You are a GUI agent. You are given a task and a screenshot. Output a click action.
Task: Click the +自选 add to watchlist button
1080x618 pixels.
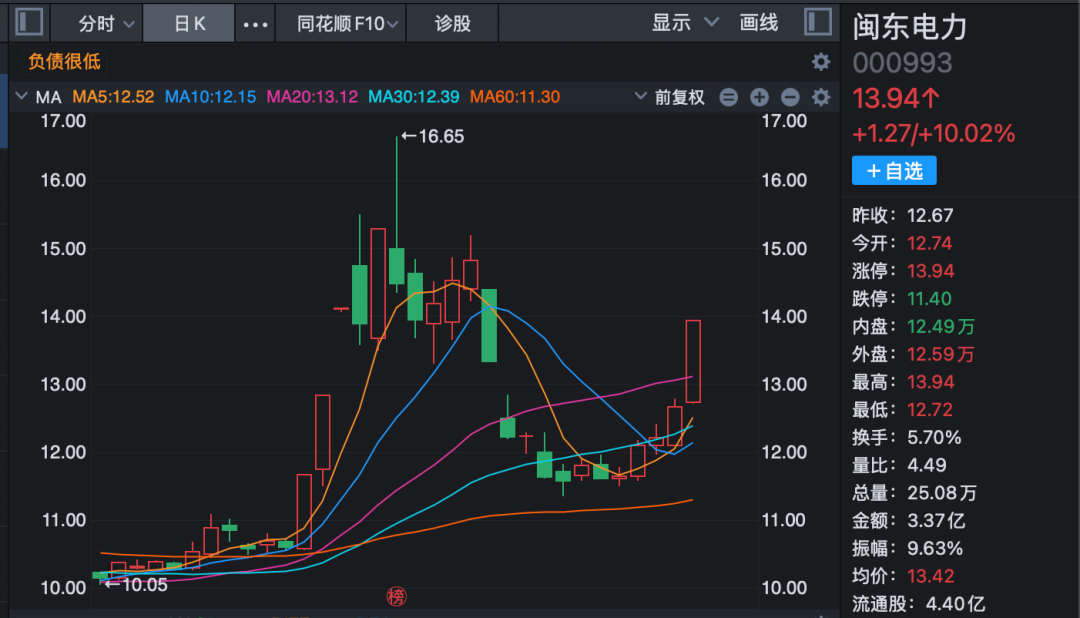pos(894,171)
